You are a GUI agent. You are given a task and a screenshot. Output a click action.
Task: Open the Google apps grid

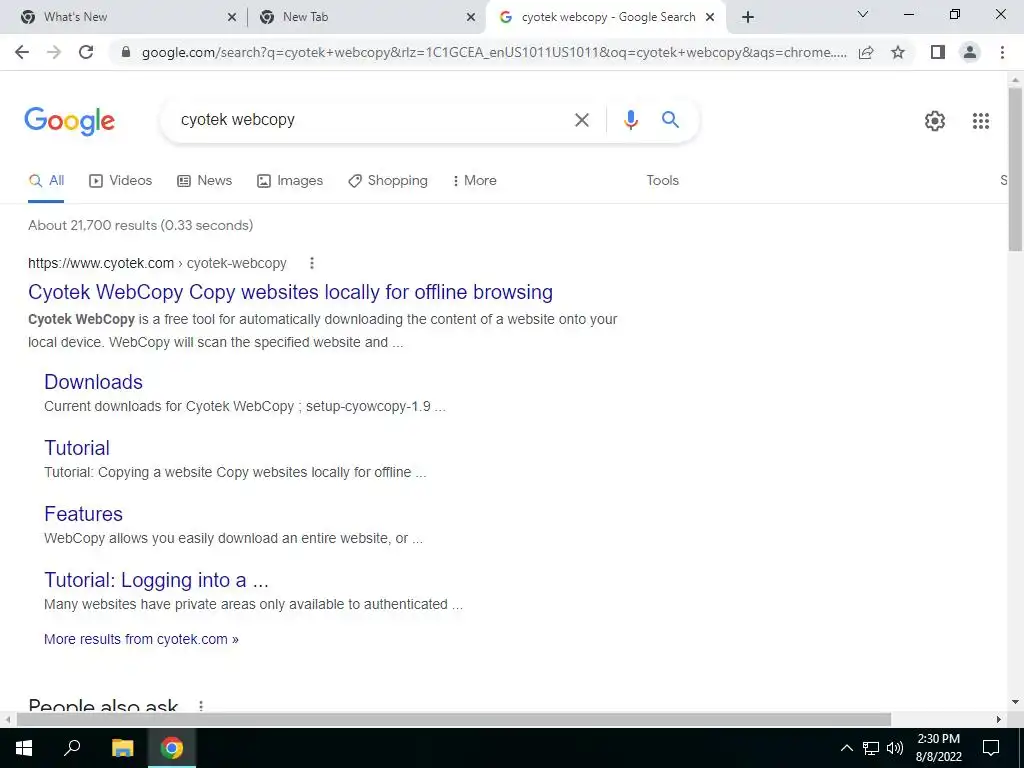(980, 121)
